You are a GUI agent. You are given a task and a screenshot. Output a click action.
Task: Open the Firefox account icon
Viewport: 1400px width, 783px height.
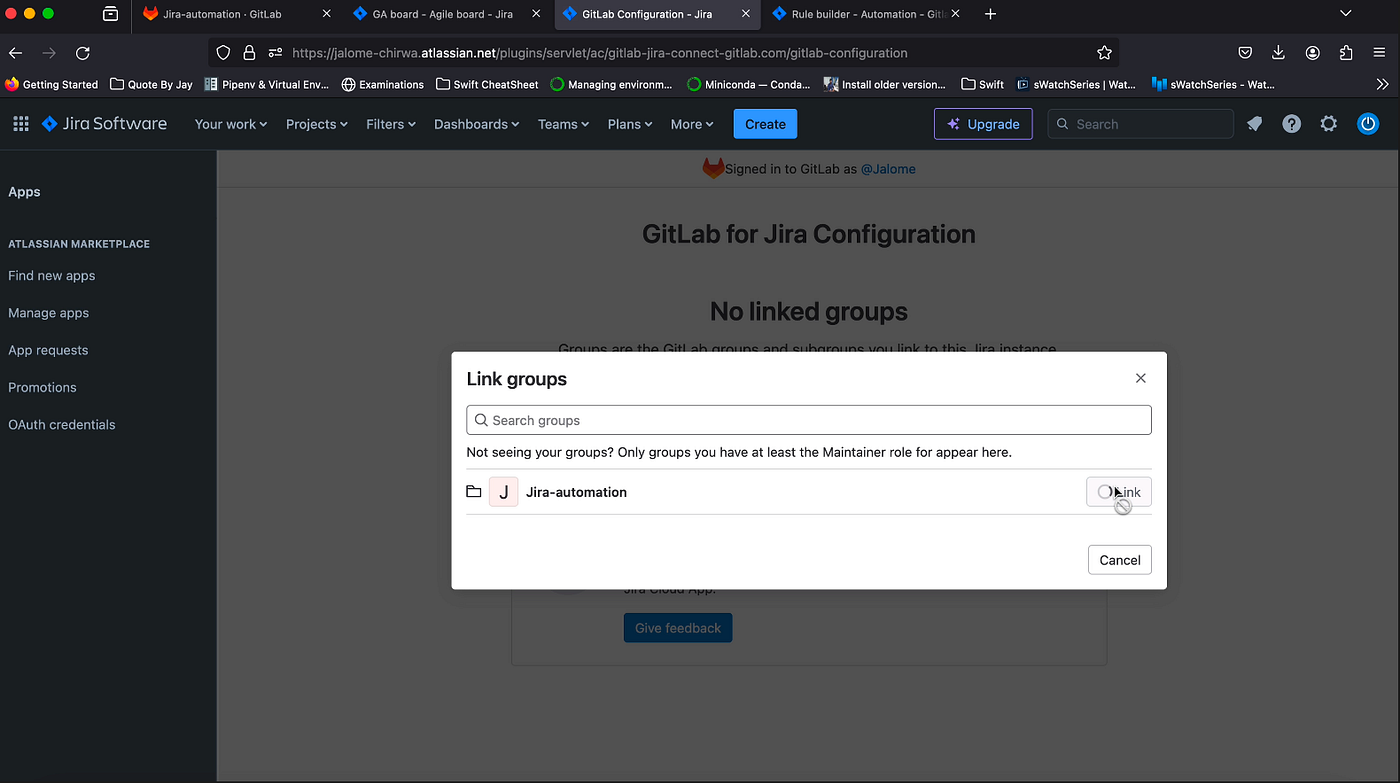tap(1312, 53)
